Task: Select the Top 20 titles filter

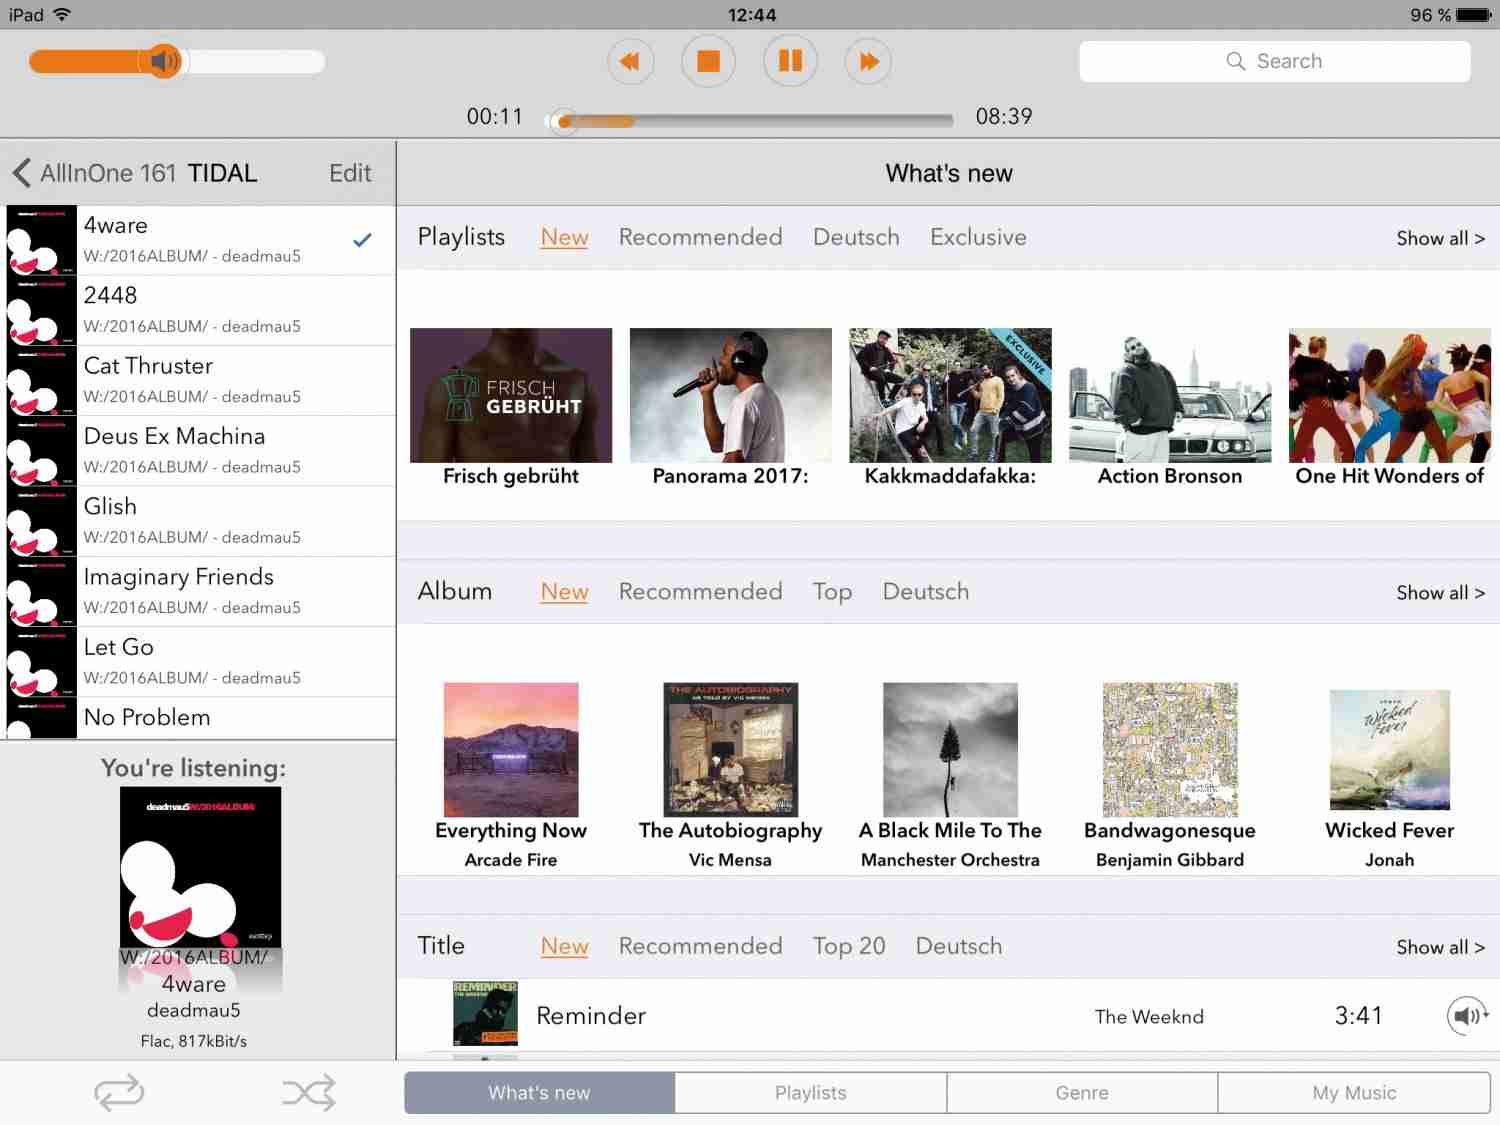Action: click(849, 946)
